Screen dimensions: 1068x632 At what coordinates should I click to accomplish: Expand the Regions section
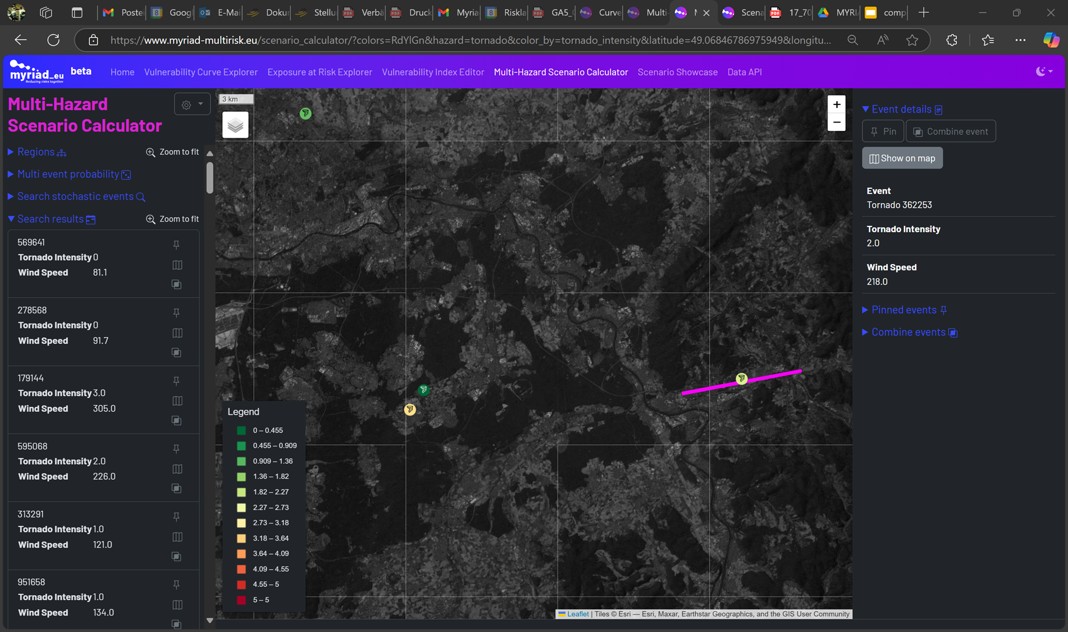[37, 152]
